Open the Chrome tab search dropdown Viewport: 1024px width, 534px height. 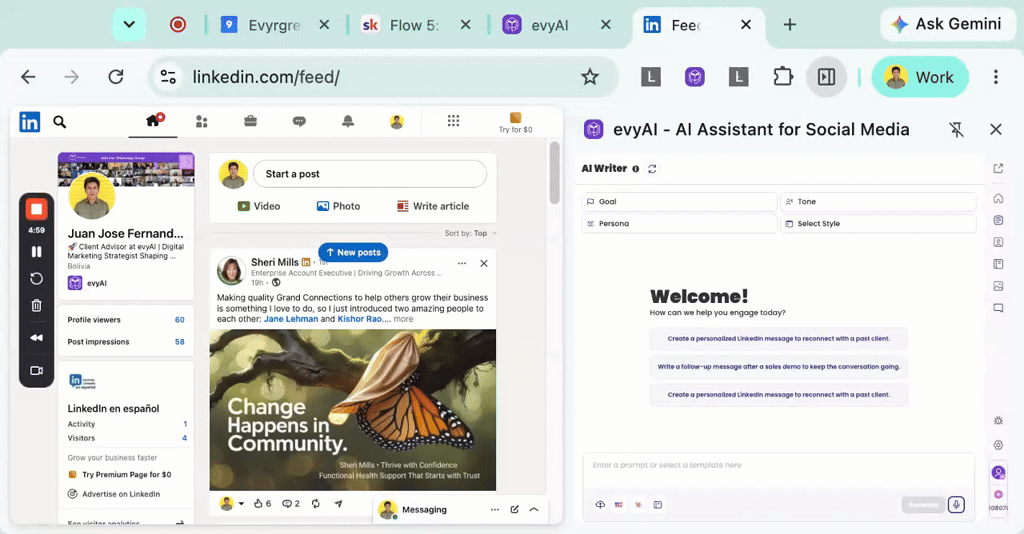(129, 25)
